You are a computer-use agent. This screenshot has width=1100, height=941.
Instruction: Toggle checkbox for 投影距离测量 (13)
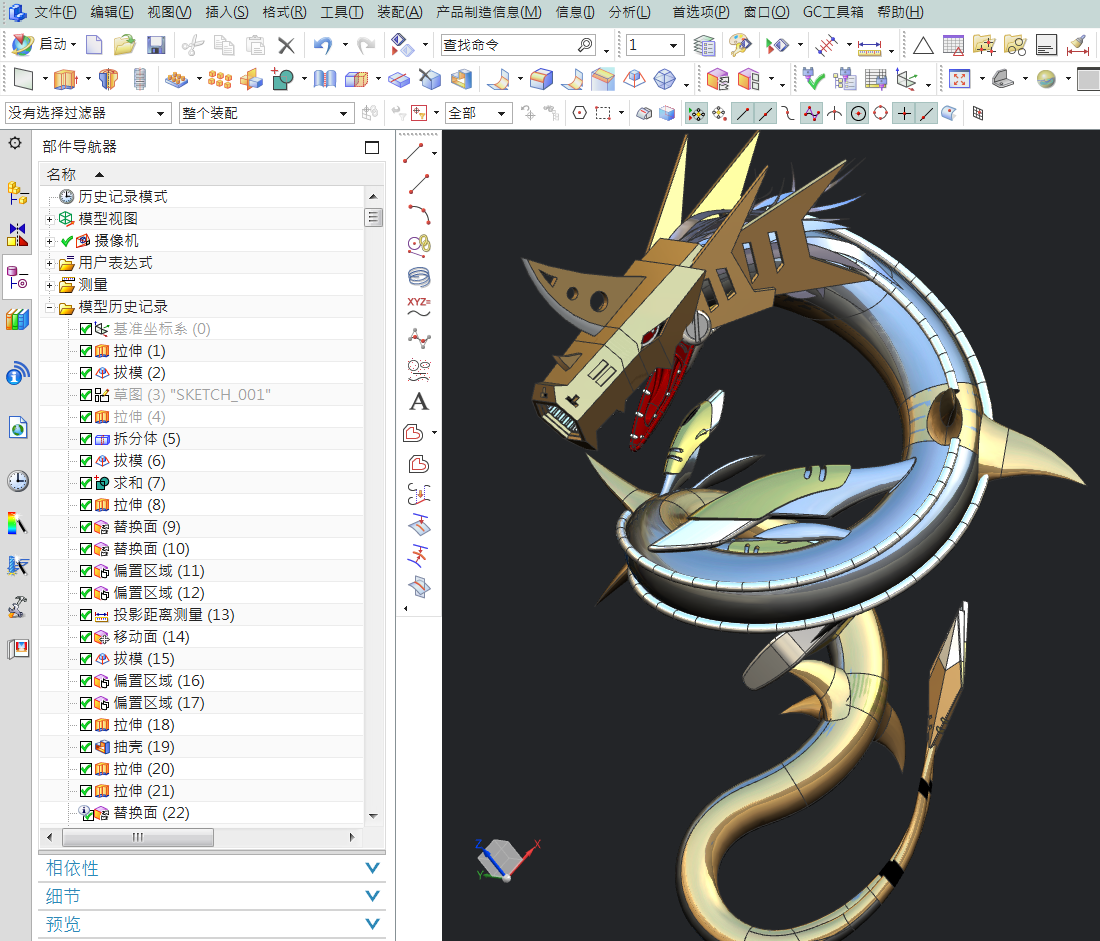point(86,615)
